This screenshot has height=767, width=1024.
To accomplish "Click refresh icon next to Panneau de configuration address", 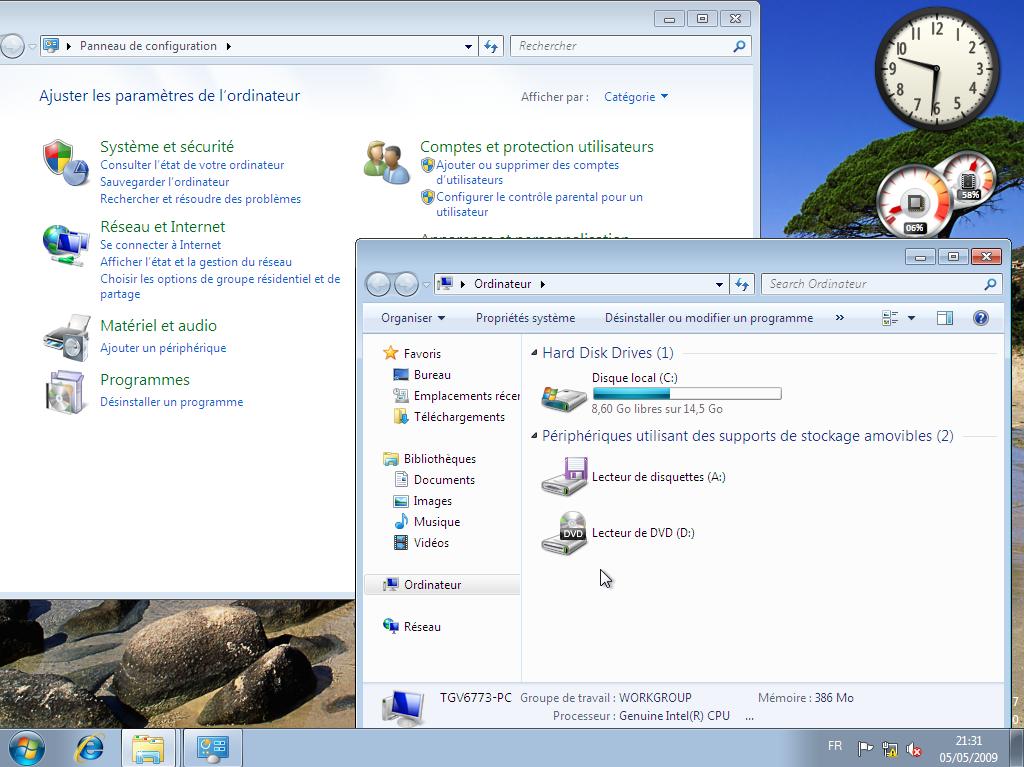I will 491,46.
